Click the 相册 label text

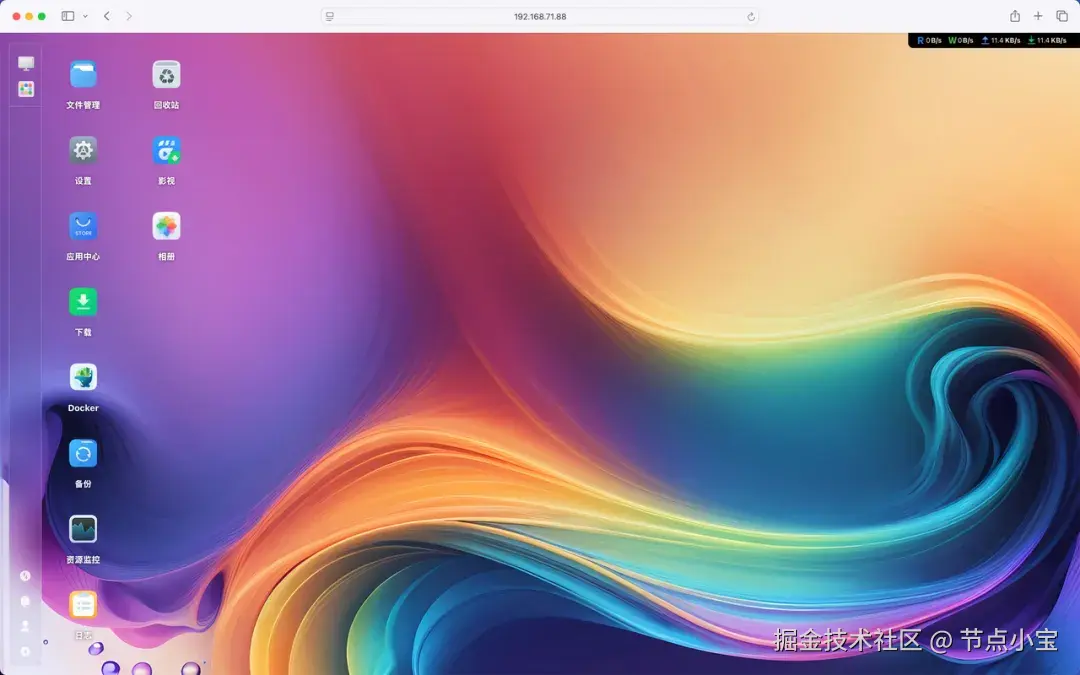click(167, 256)
